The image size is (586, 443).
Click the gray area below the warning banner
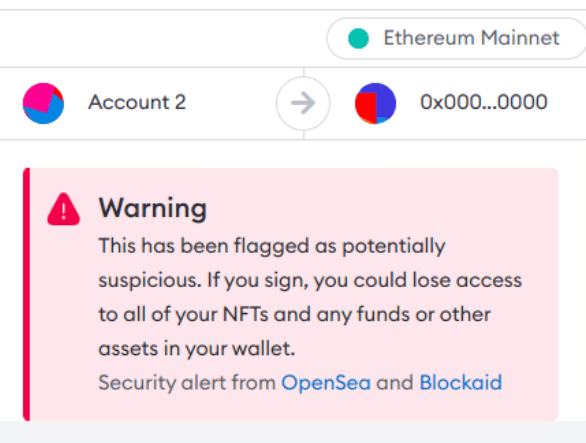click(293, 432)
